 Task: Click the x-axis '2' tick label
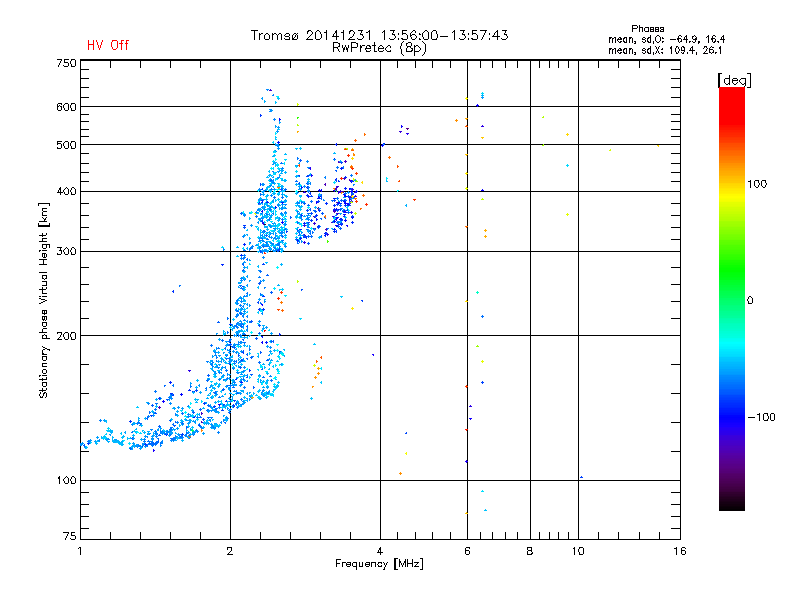tap(230, 551)
